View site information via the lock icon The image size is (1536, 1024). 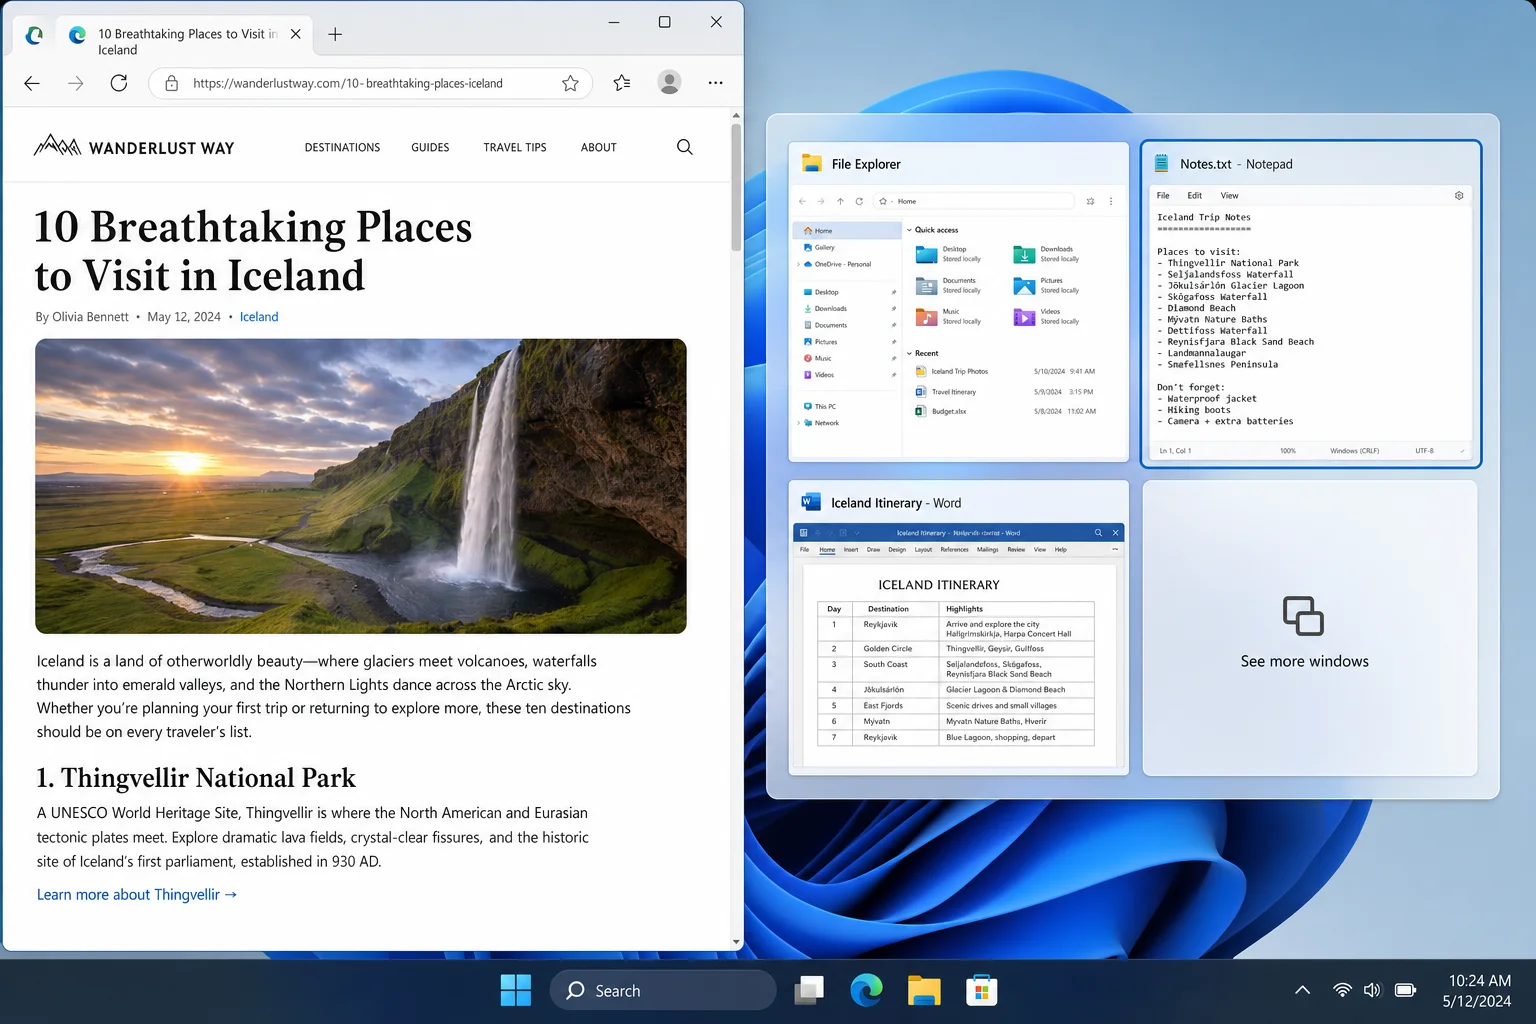[x=172, y=83]
